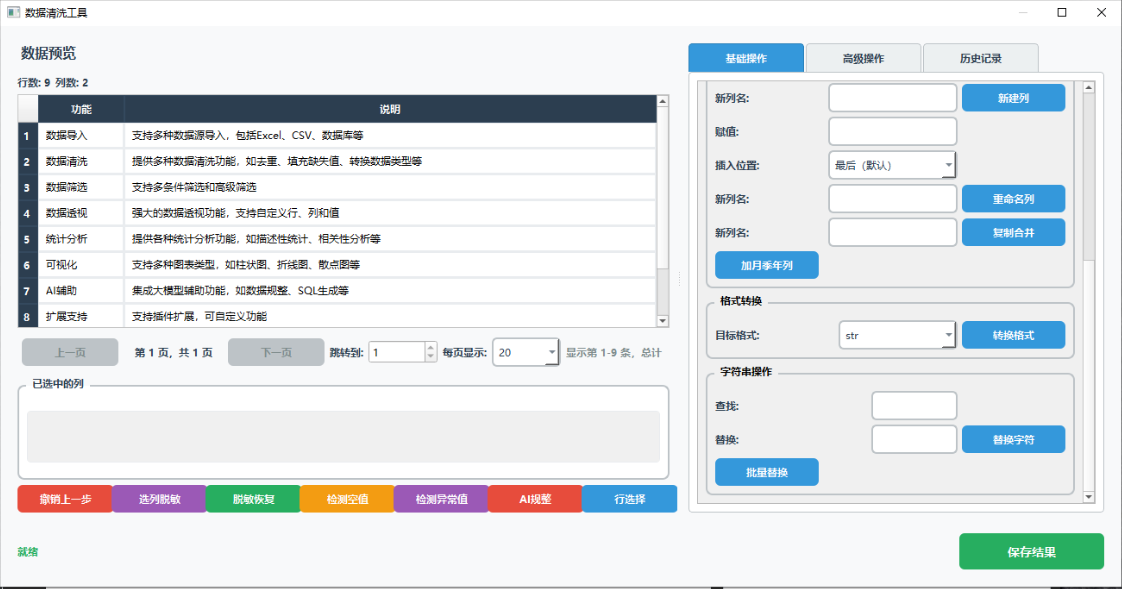Open the 历史记录 tab

coord(980,58)
